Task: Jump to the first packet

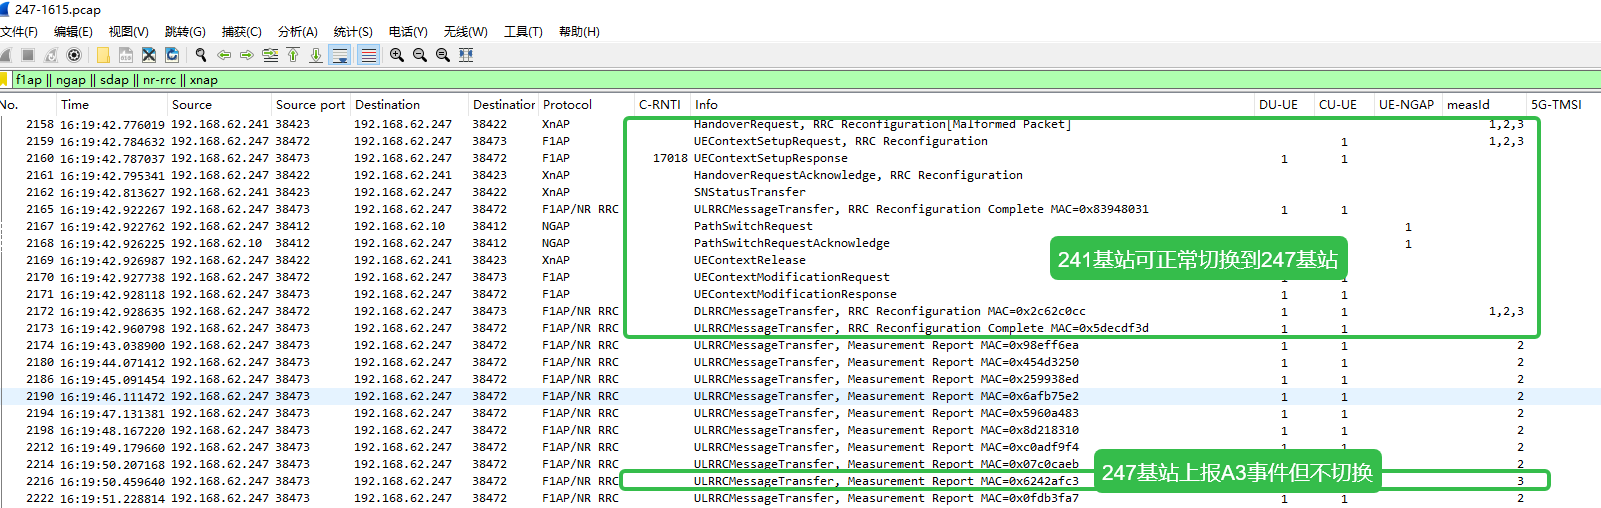Action: tap(293, 55)
